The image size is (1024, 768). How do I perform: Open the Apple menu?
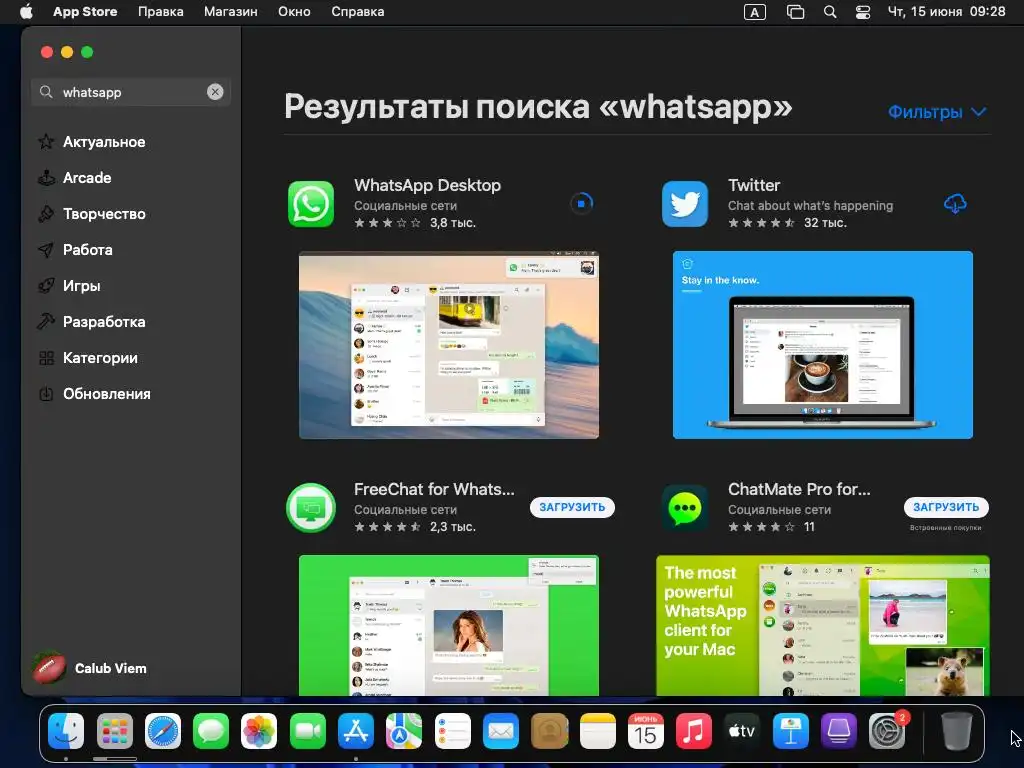[26, 12]
